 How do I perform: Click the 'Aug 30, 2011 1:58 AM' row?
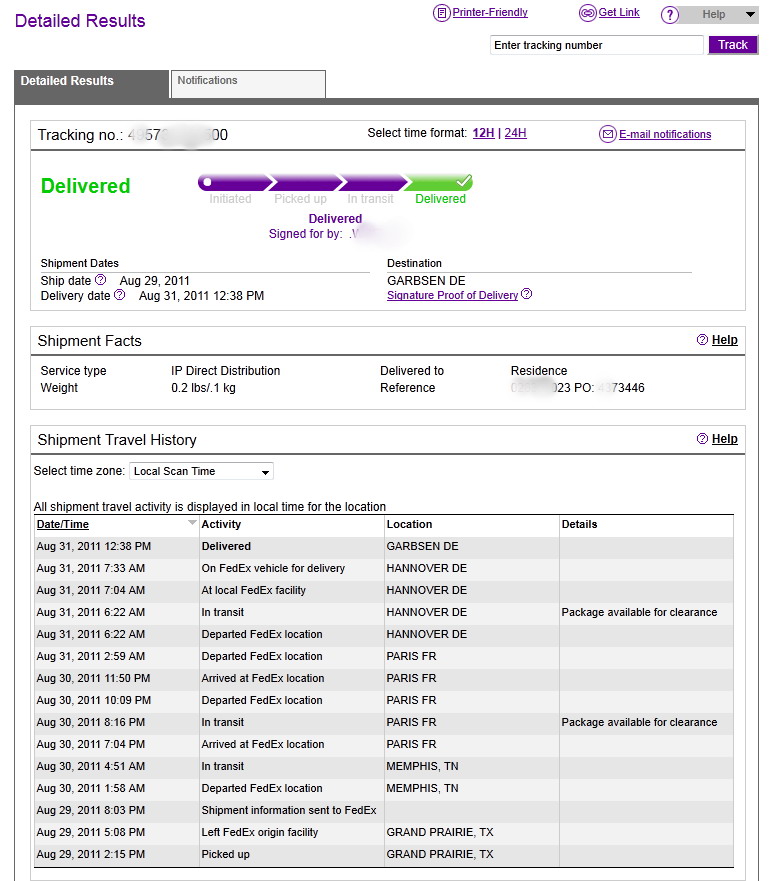coord(384,788)
